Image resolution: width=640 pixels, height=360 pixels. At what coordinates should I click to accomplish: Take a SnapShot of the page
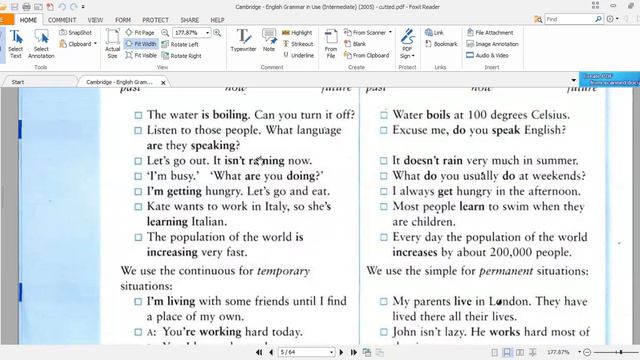point(76,33)
